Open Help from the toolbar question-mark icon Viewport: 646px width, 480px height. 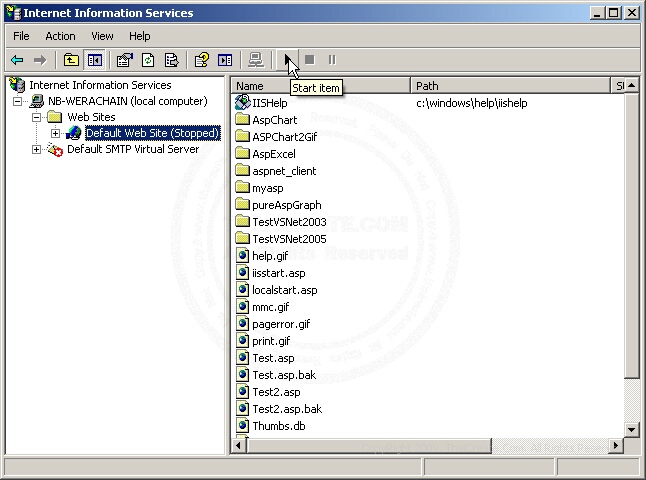pos(202,60)
